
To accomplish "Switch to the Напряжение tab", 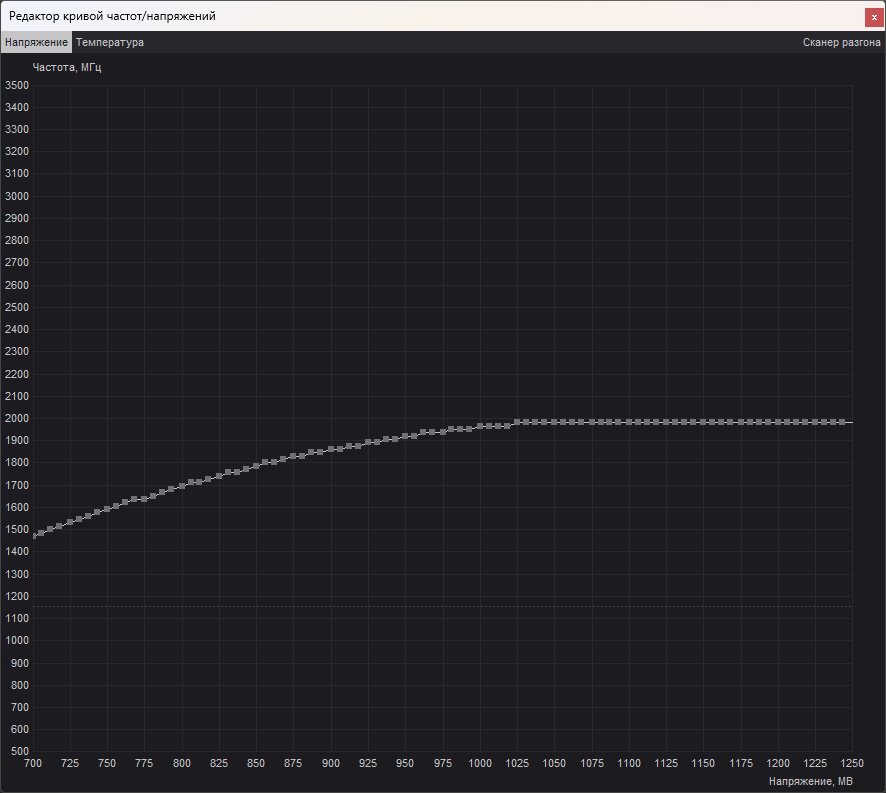I will pyautogui.click(x=36, y=42).
